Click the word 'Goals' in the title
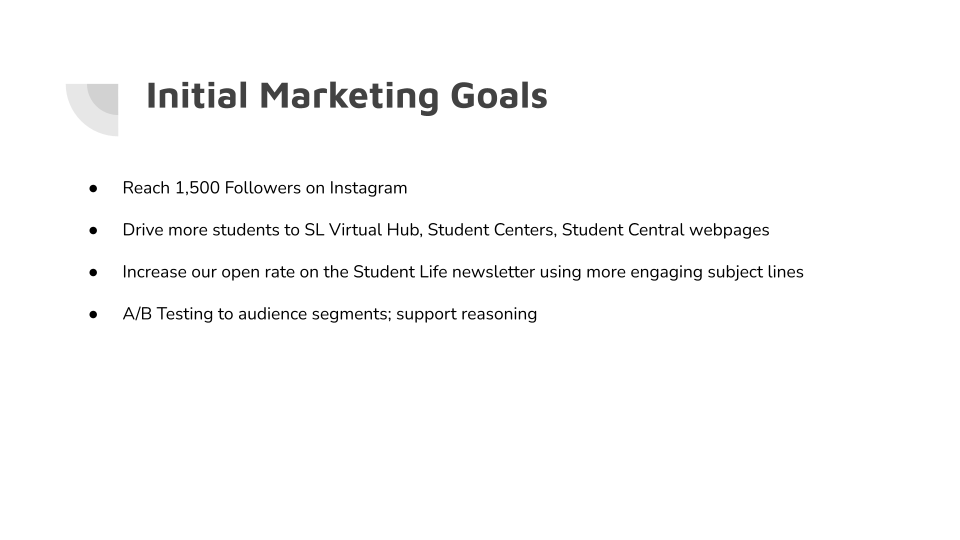 pyautogui.click(x=499, y=96)
